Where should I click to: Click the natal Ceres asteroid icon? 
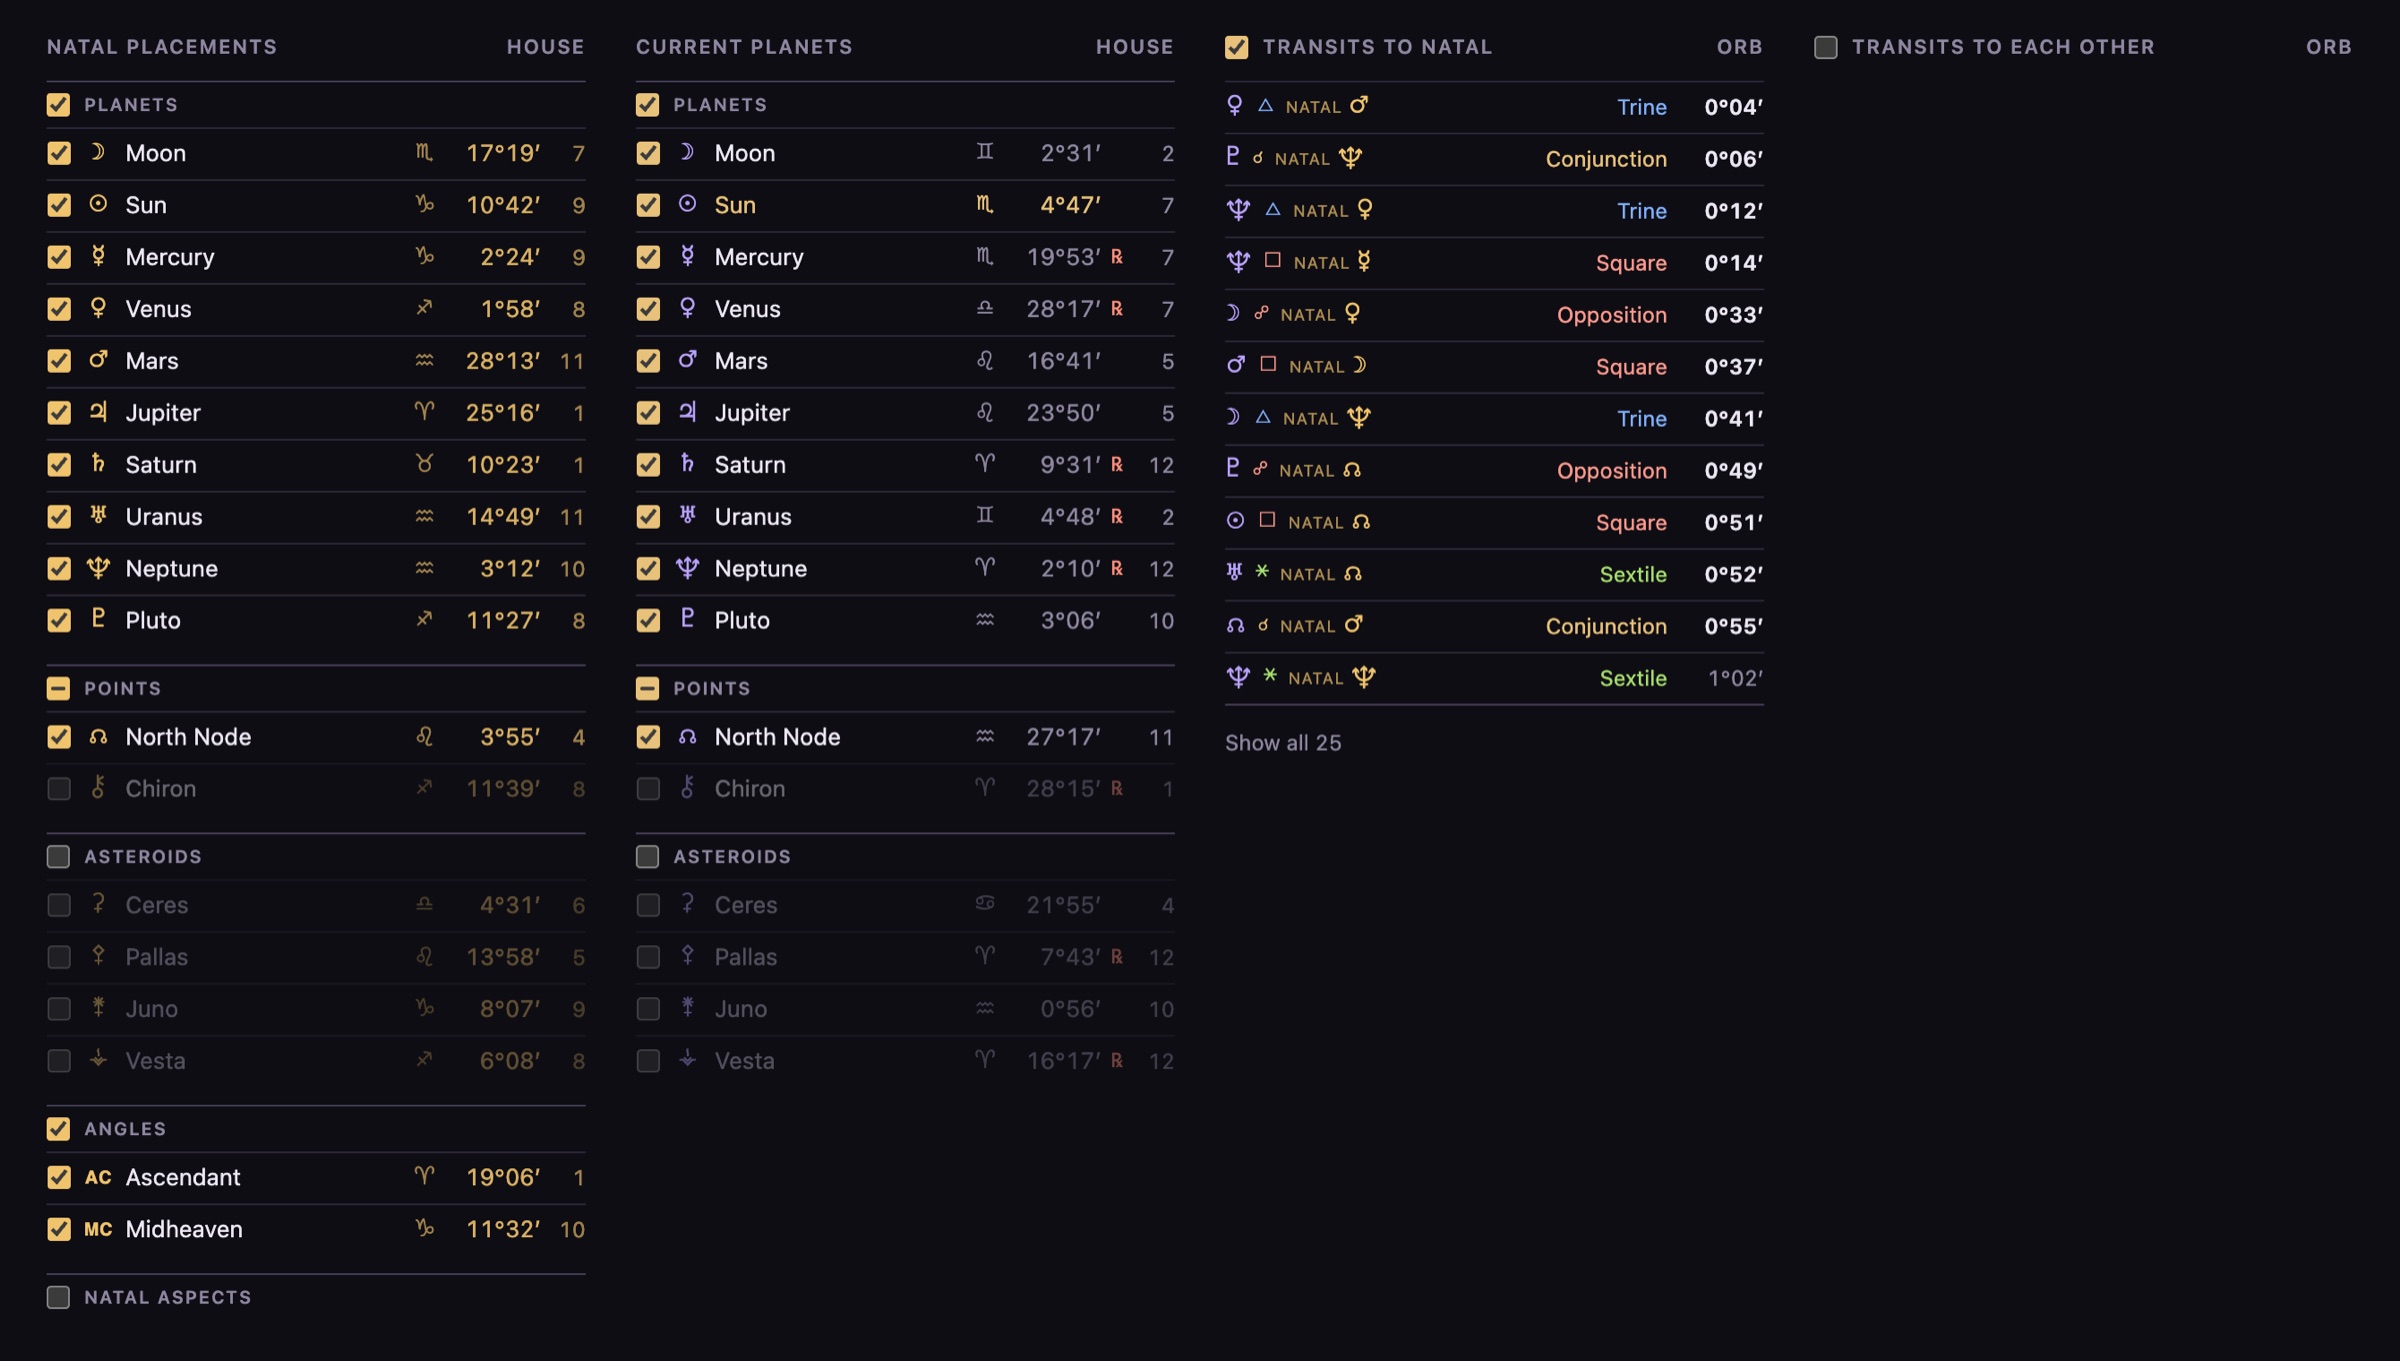point(98,904)
